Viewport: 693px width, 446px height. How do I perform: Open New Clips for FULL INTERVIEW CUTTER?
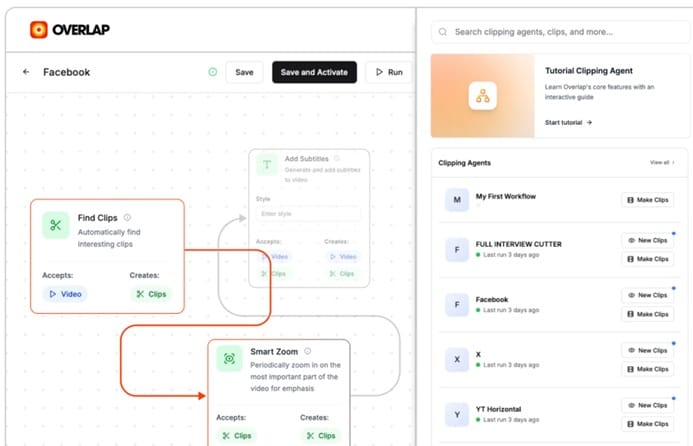tap(647, 240)
